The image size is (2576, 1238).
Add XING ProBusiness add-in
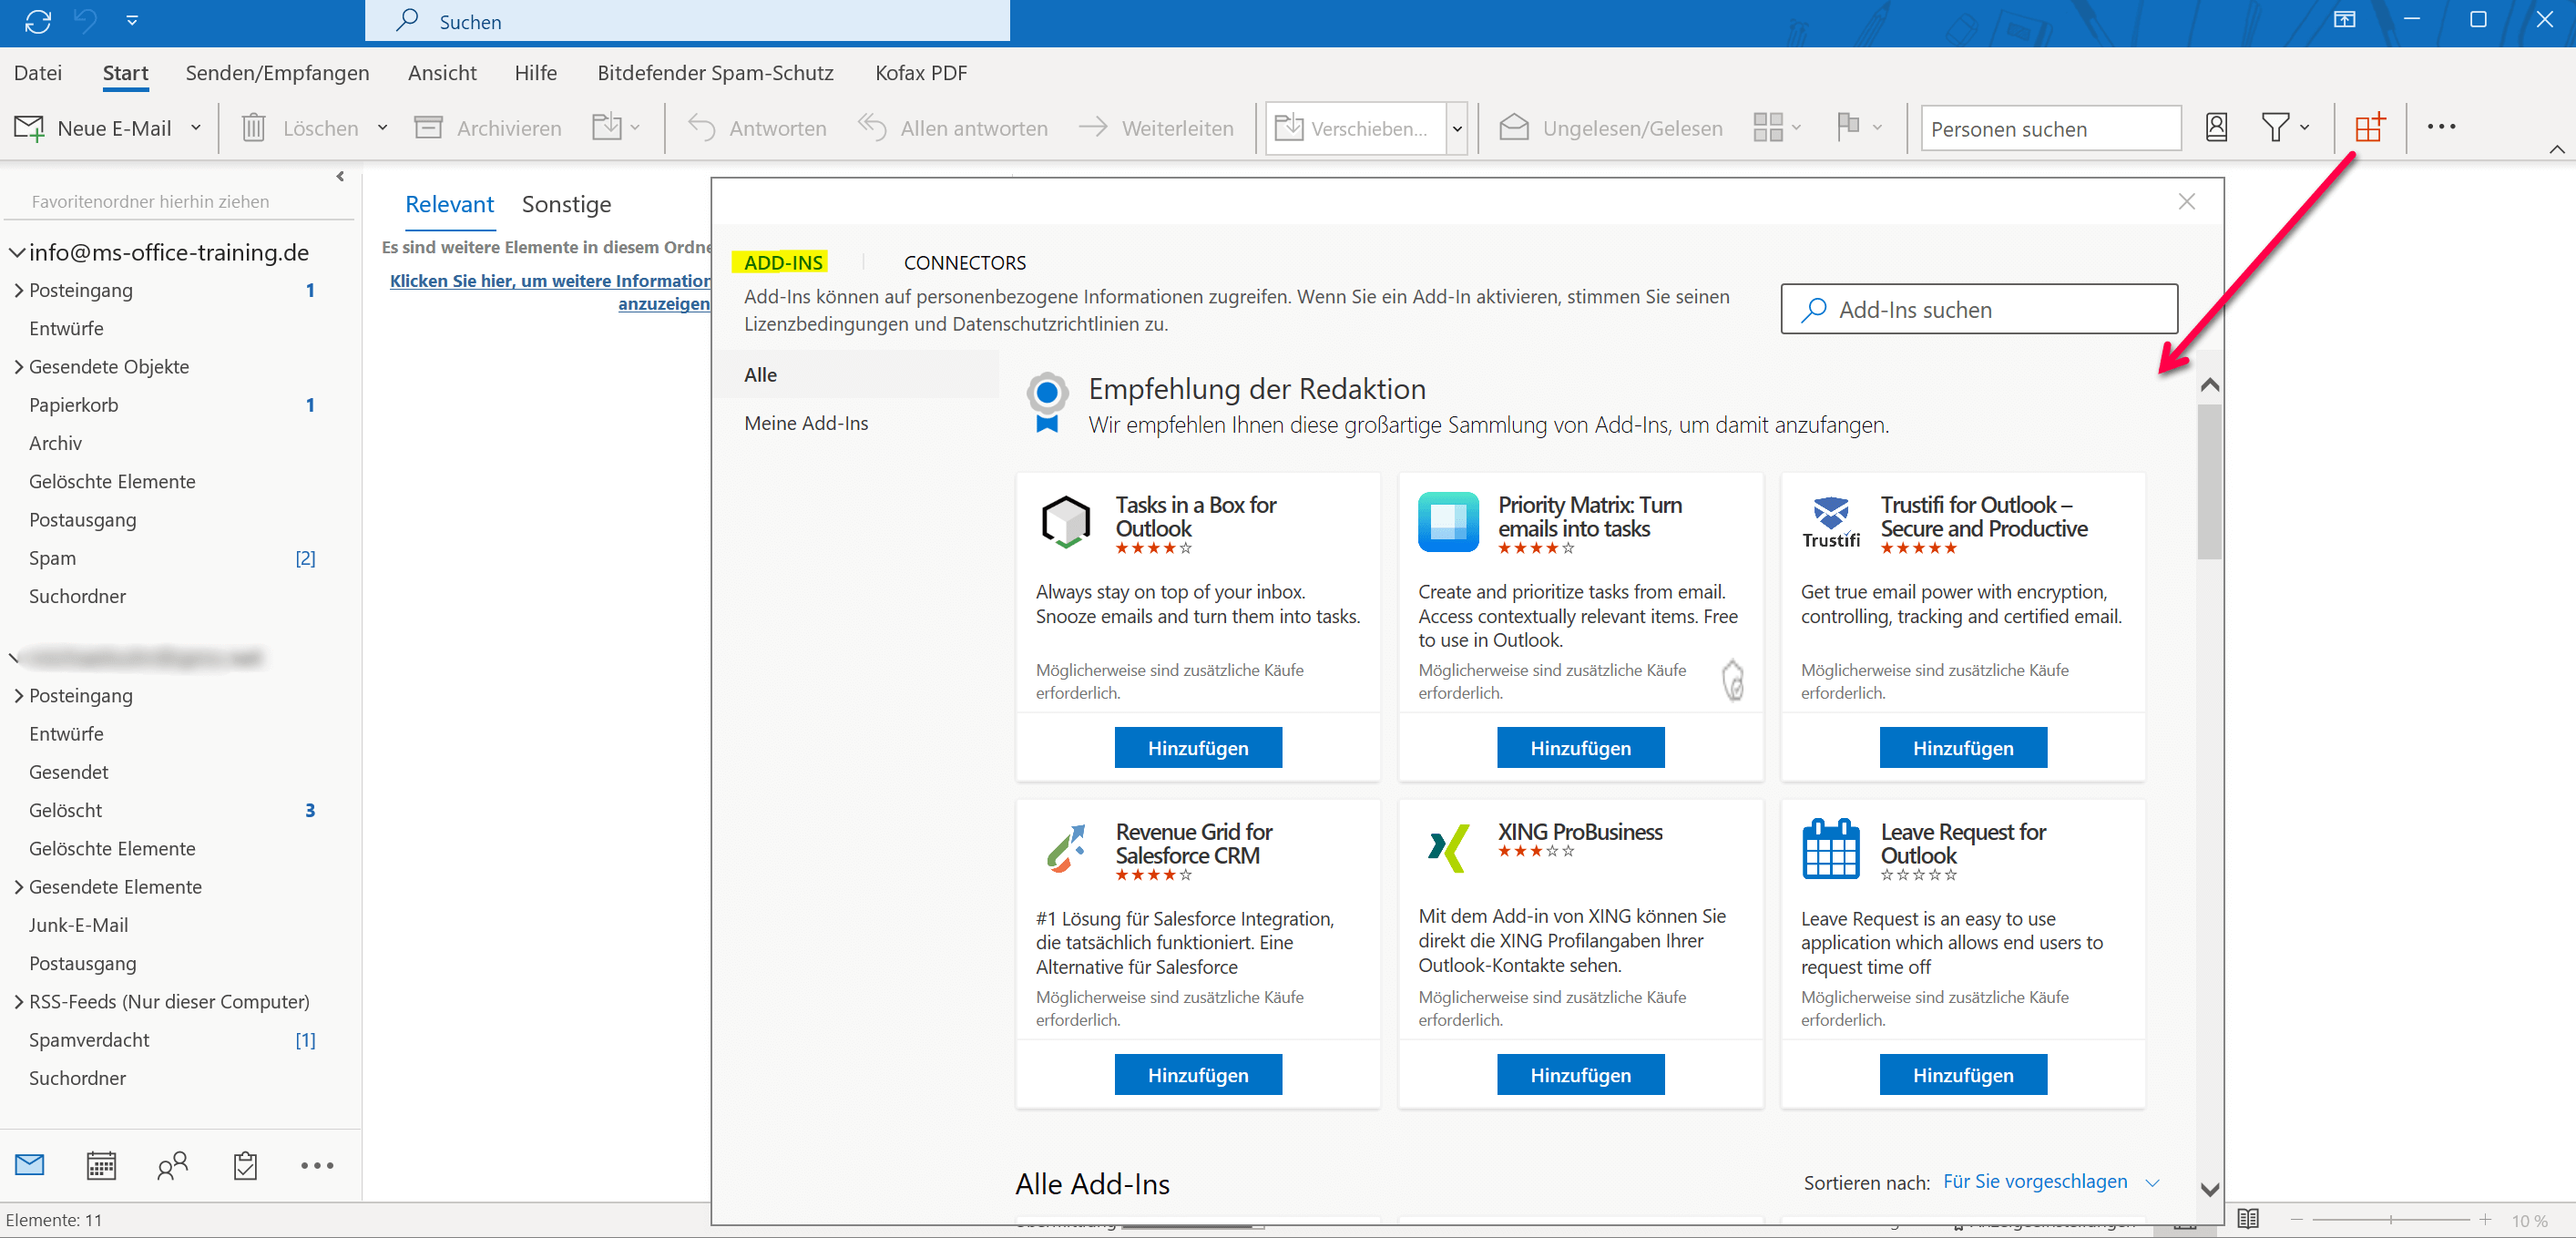[1580, 1075]
